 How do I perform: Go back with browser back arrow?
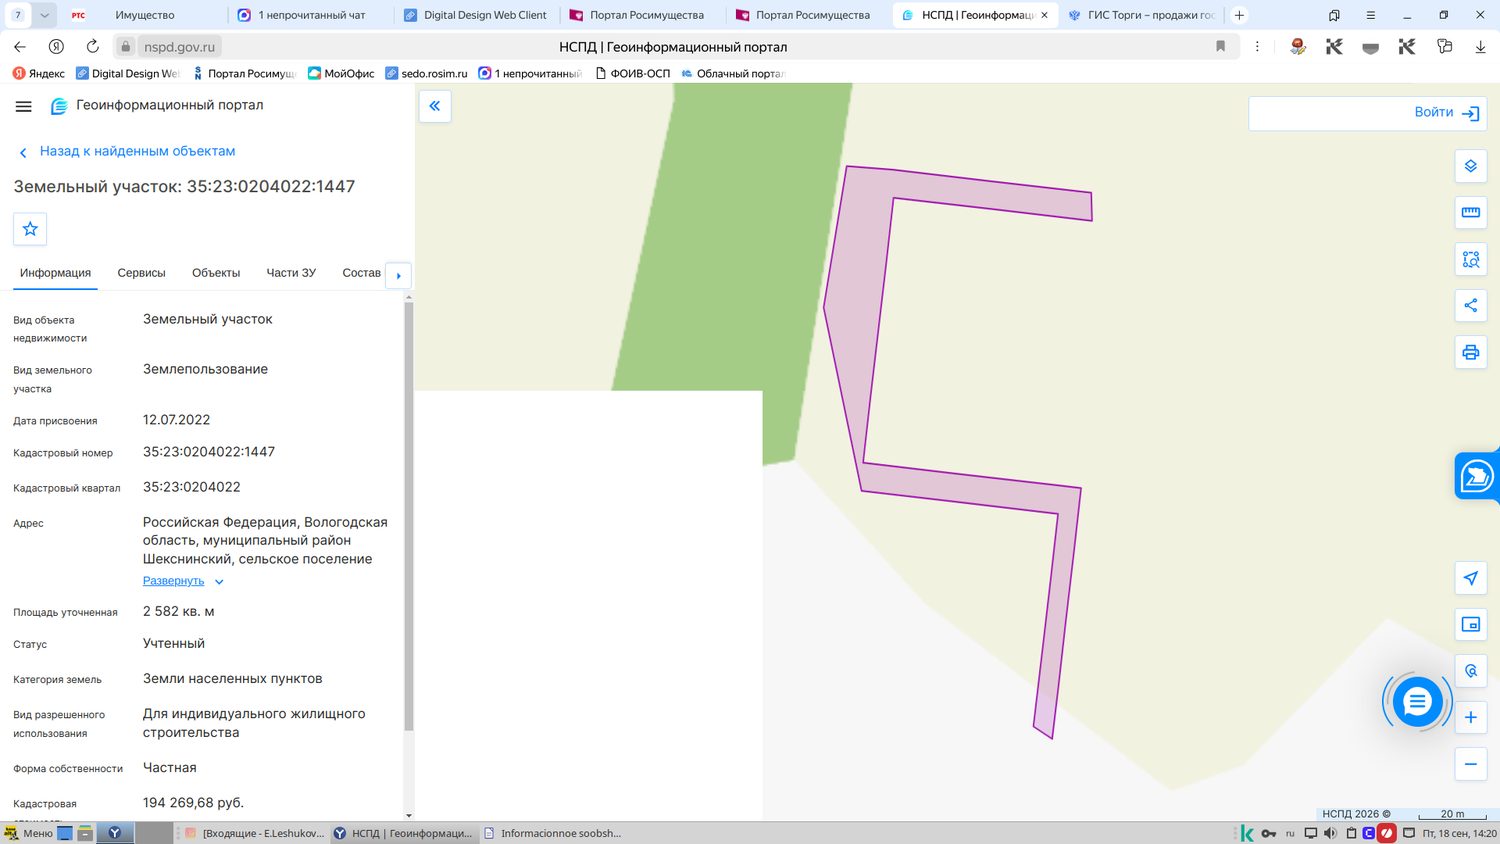tap(20, 46)
